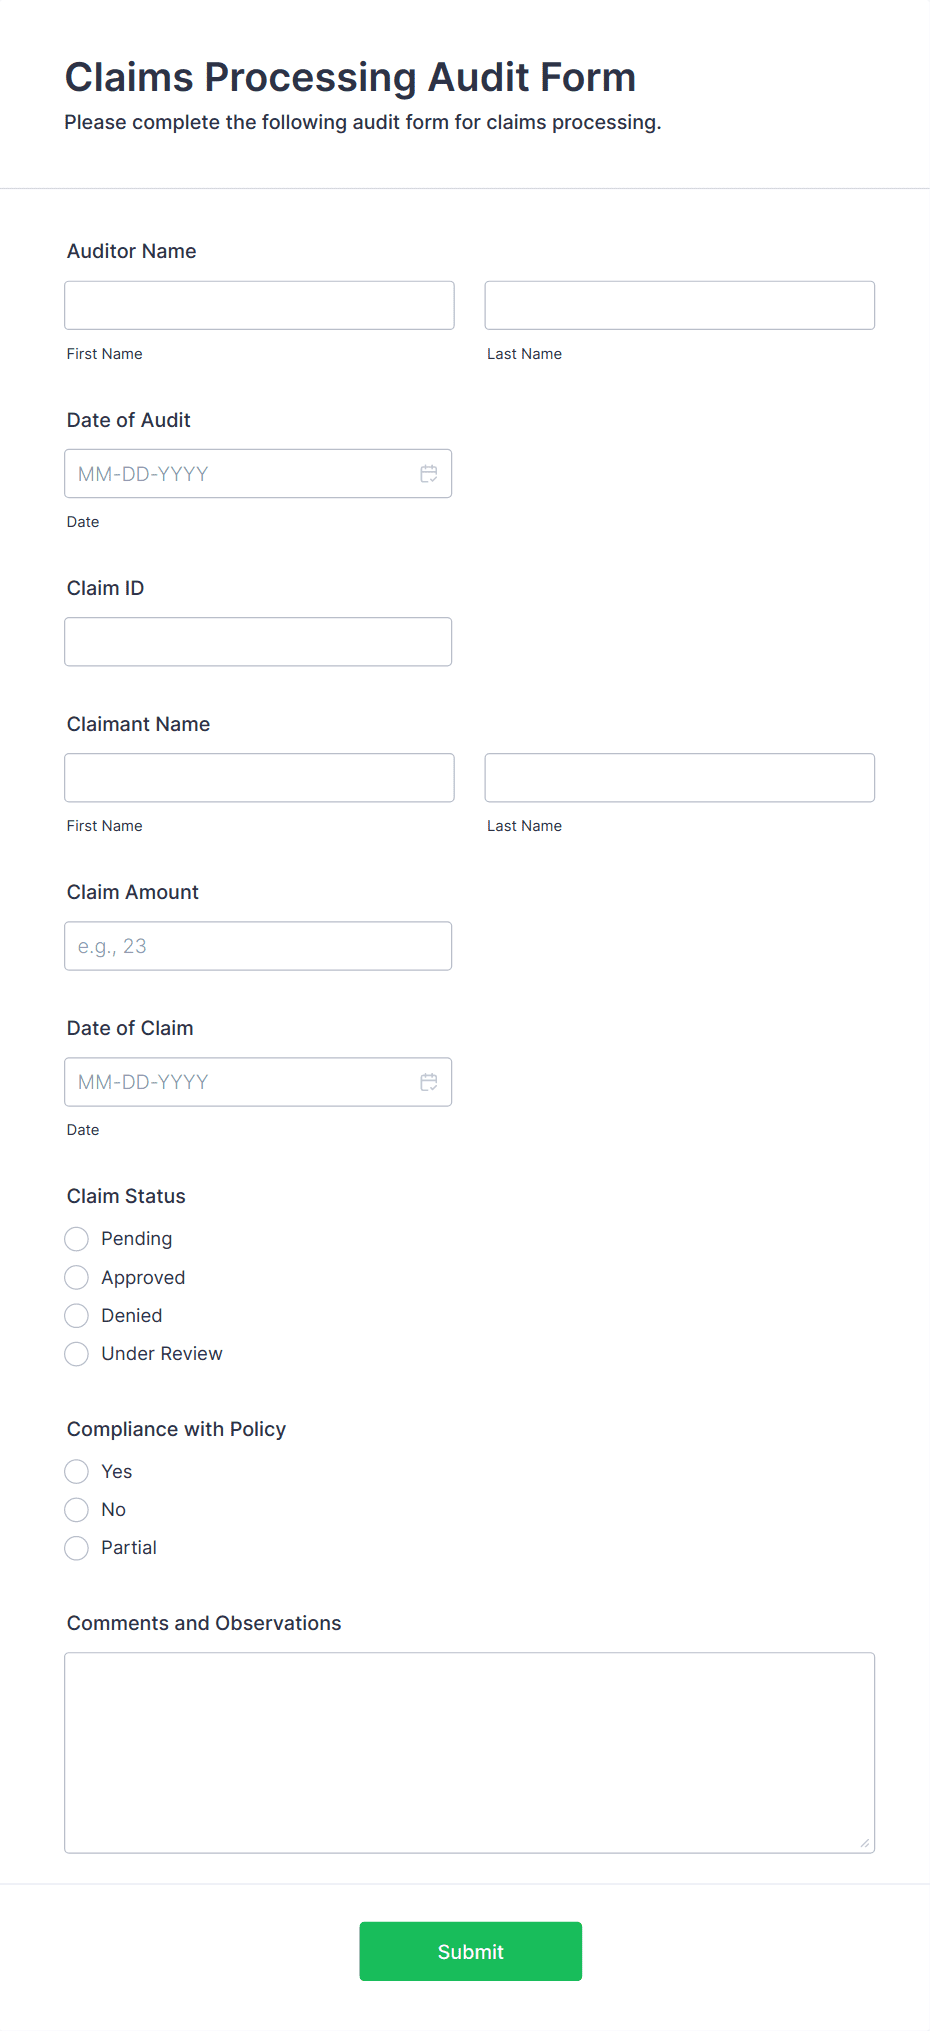Viewport: 930px width, 2031px height.
Task: Mark compliance with policy as No
Action: tap(76, 1509)
